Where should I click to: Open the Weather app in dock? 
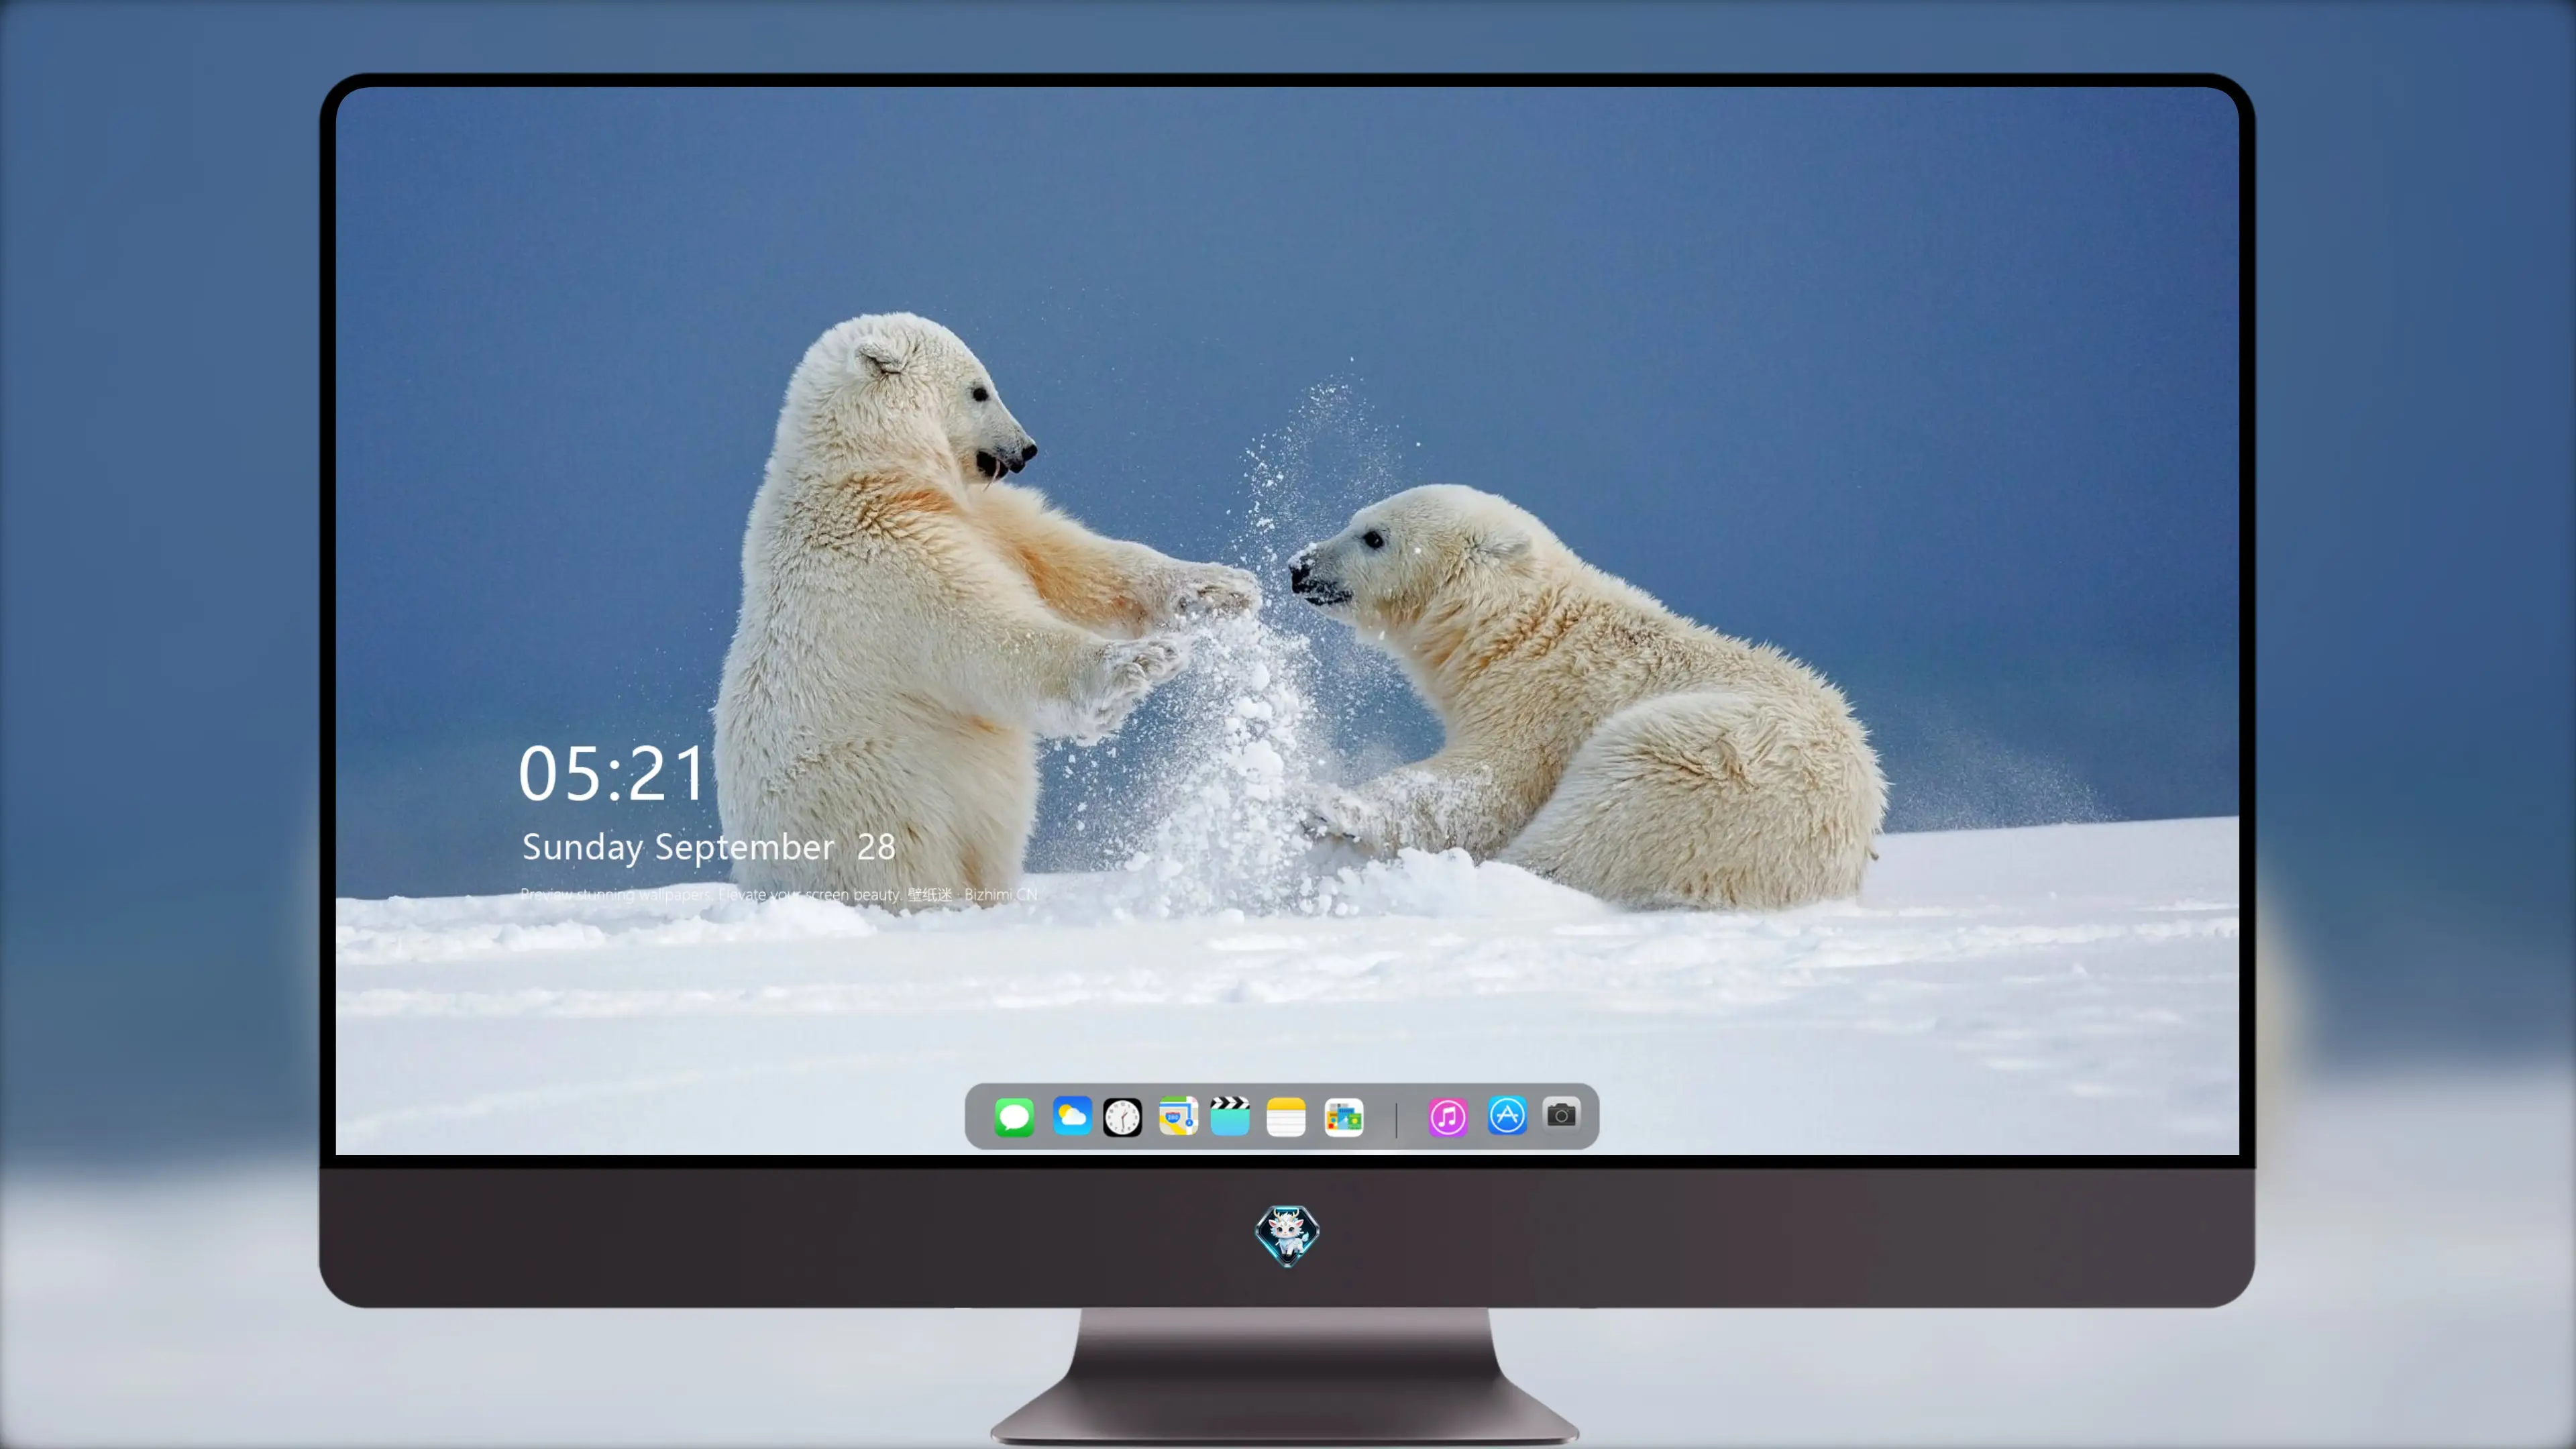(1071, 1115)
